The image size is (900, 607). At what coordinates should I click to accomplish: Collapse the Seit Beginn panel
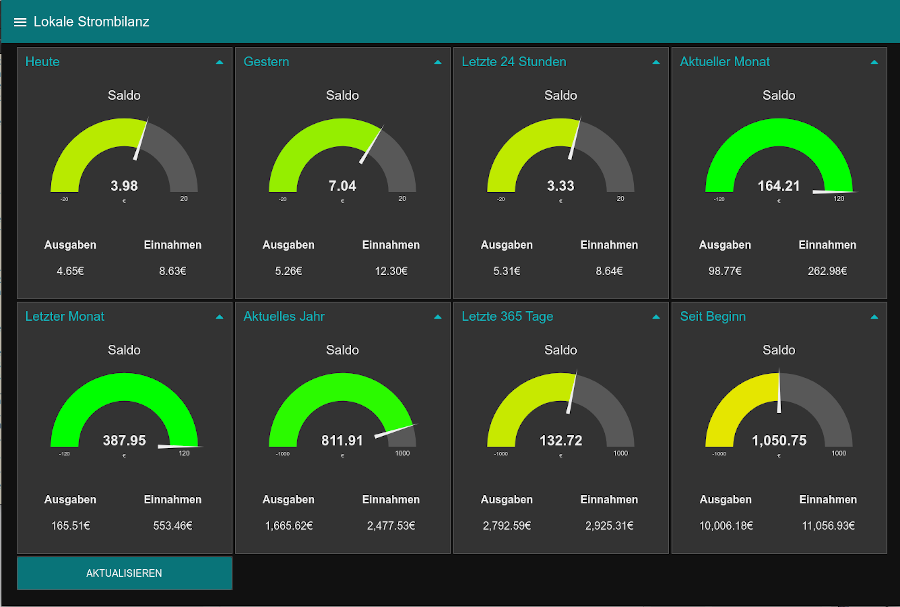[x=874, y=317]
